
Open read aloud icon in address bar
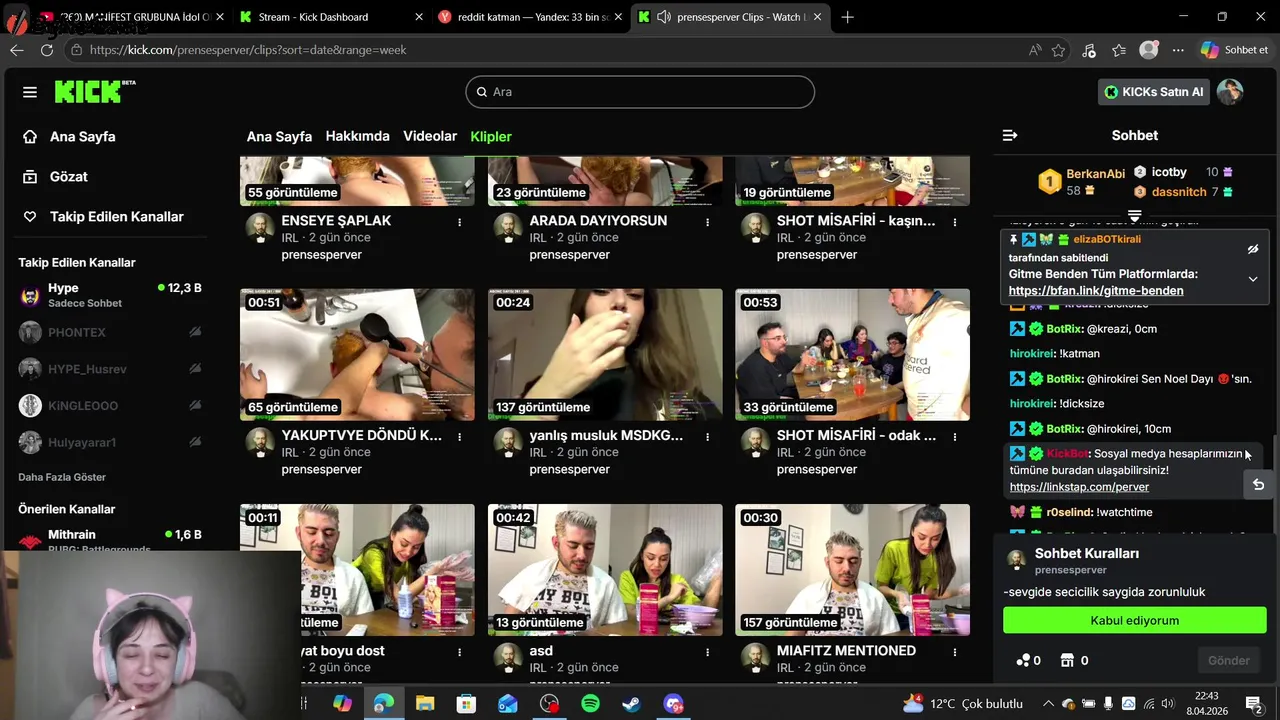pos(1034,50)
